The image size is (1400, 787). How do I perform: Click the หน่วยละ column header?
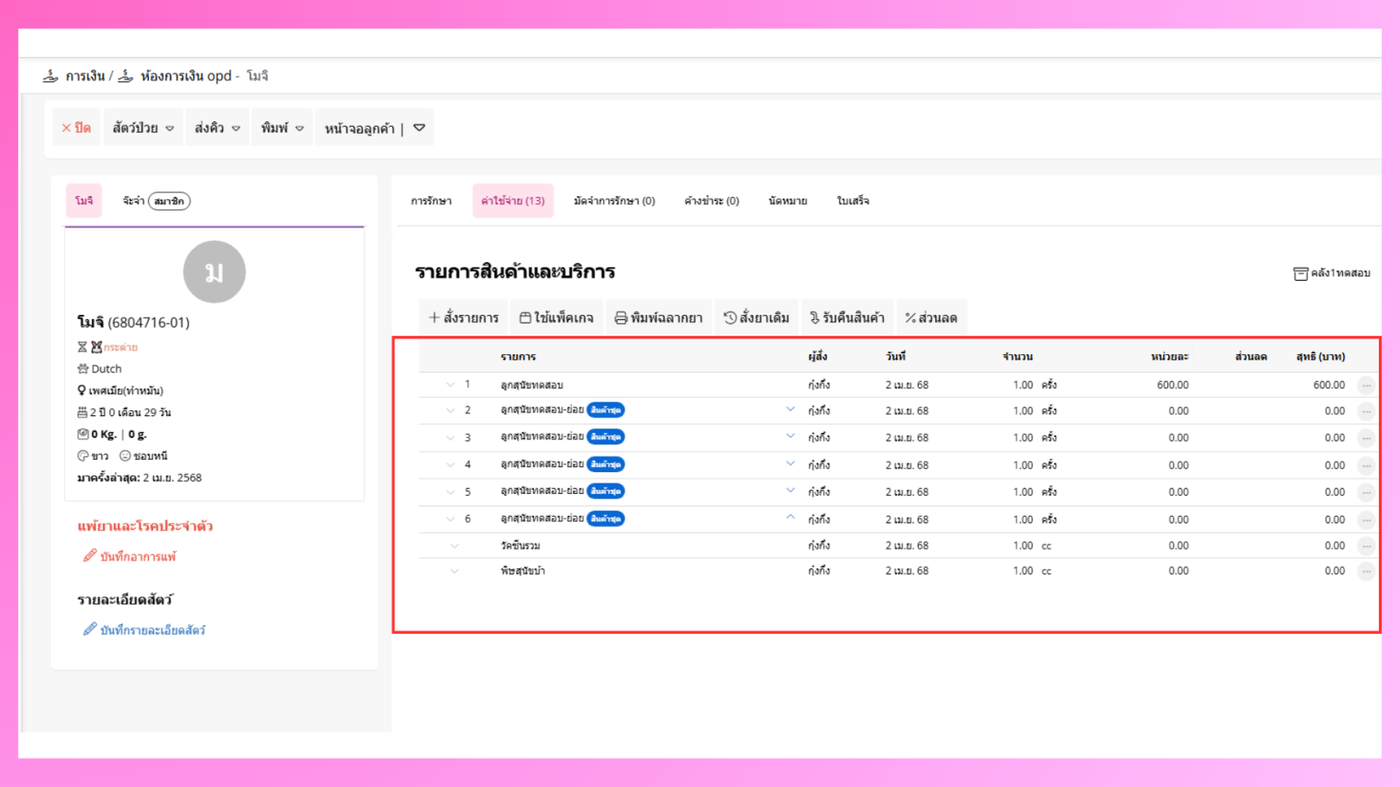click(1170, 357)
